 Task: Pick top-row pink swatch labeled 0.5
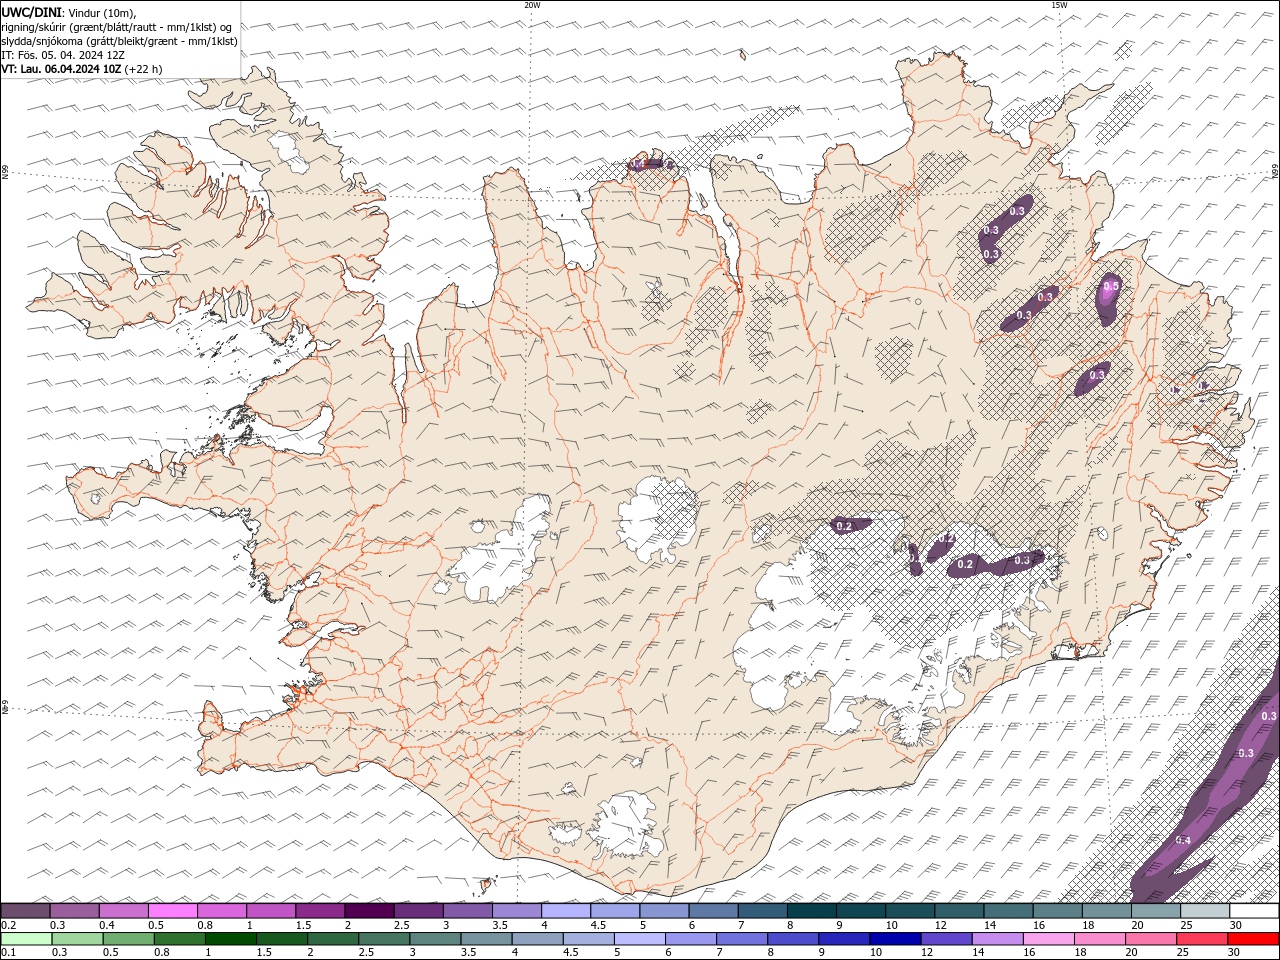click(x=172, y=911)
